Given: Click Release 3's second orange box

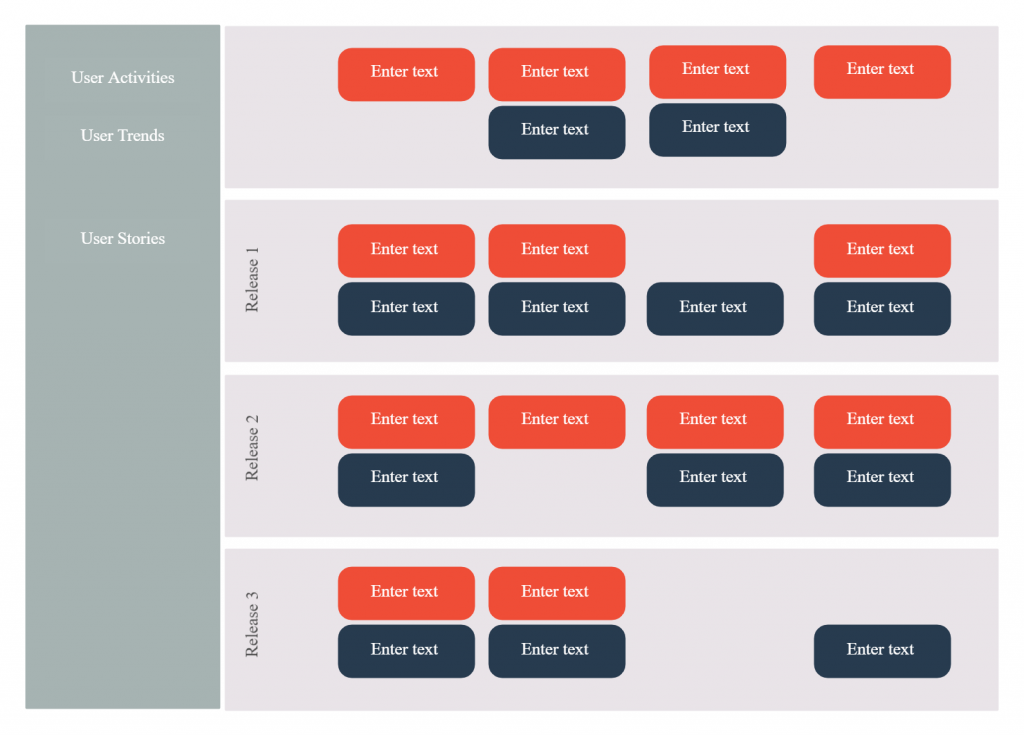Looking at the screenshot, I should pos(556,593).
